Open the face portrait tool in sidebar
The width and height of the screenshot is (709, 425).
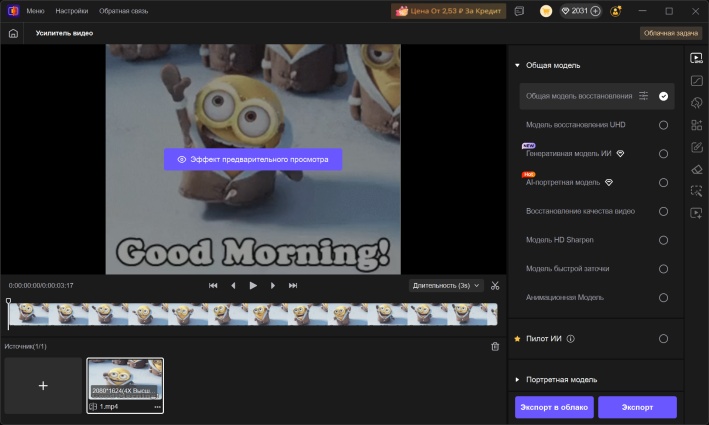point(696,103)
